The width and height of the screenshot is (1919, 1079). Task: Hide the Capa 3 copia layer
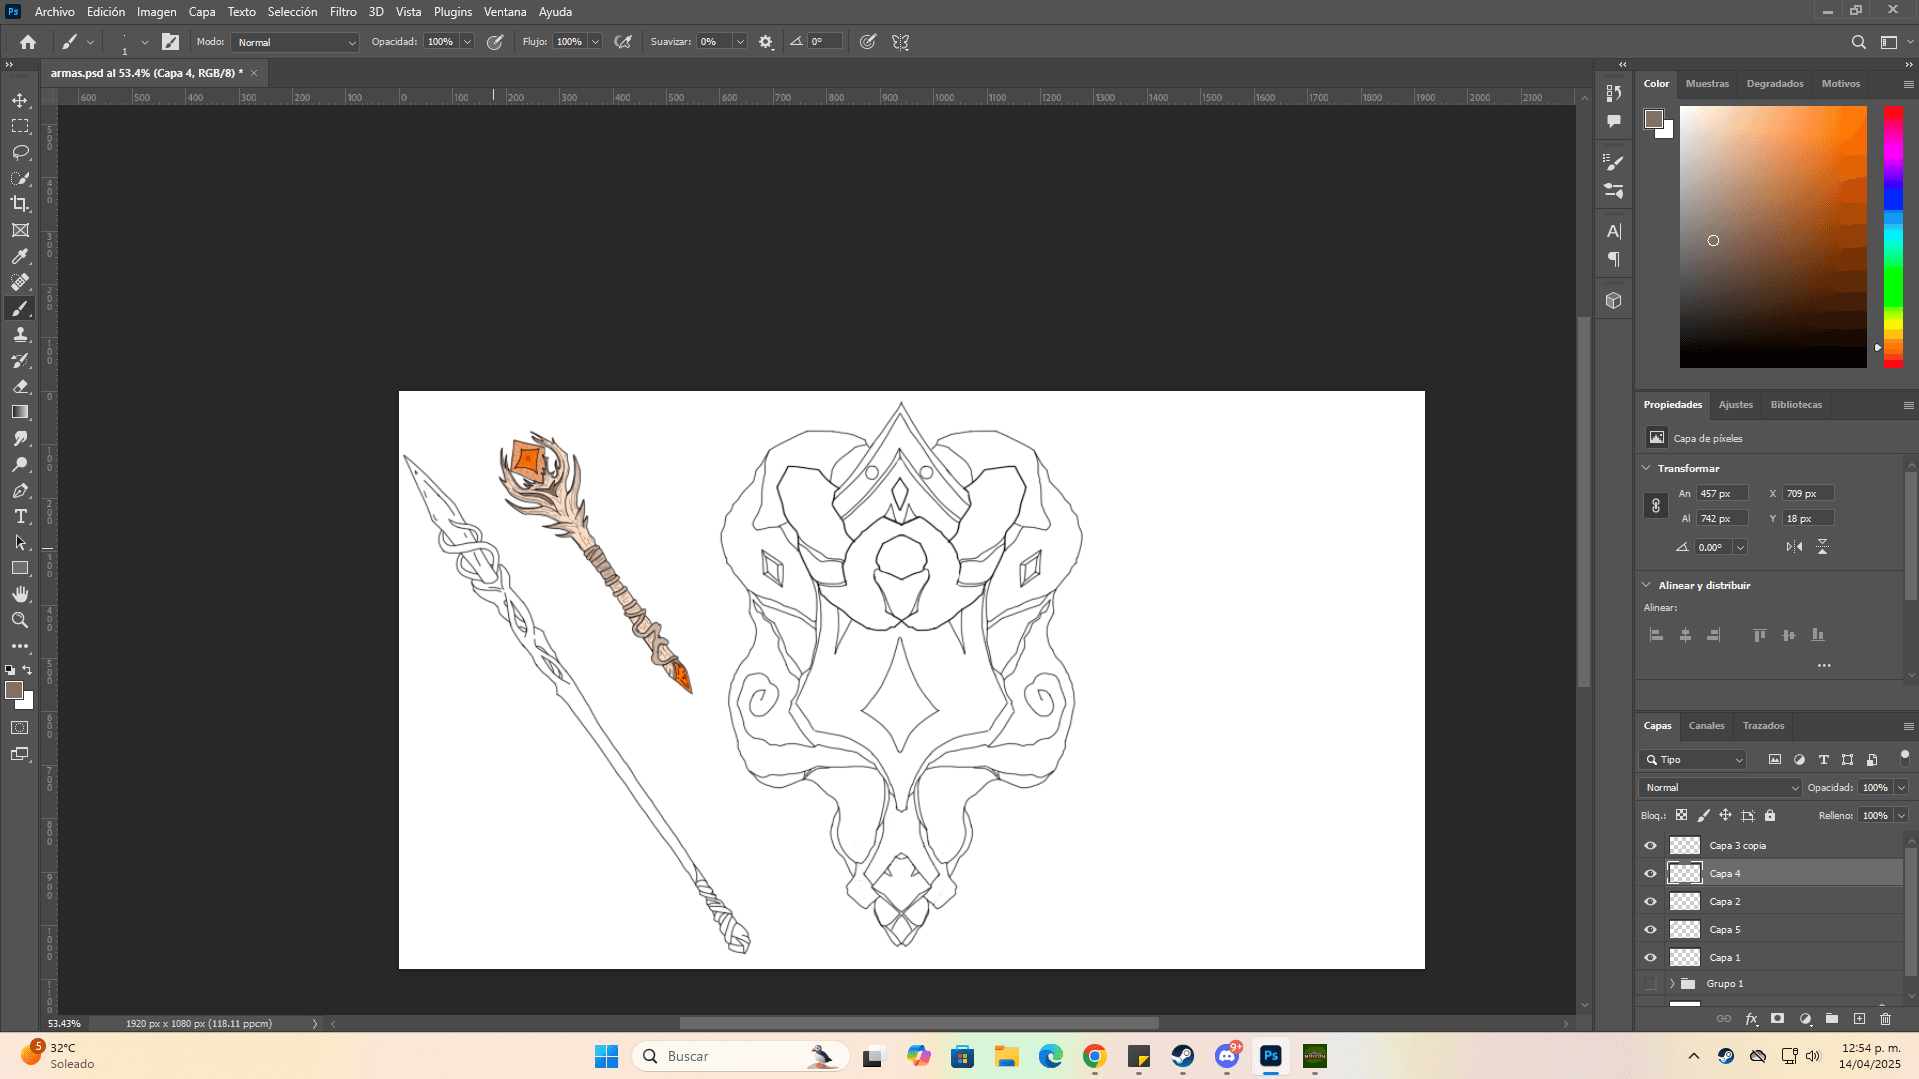pos(1650,846)
